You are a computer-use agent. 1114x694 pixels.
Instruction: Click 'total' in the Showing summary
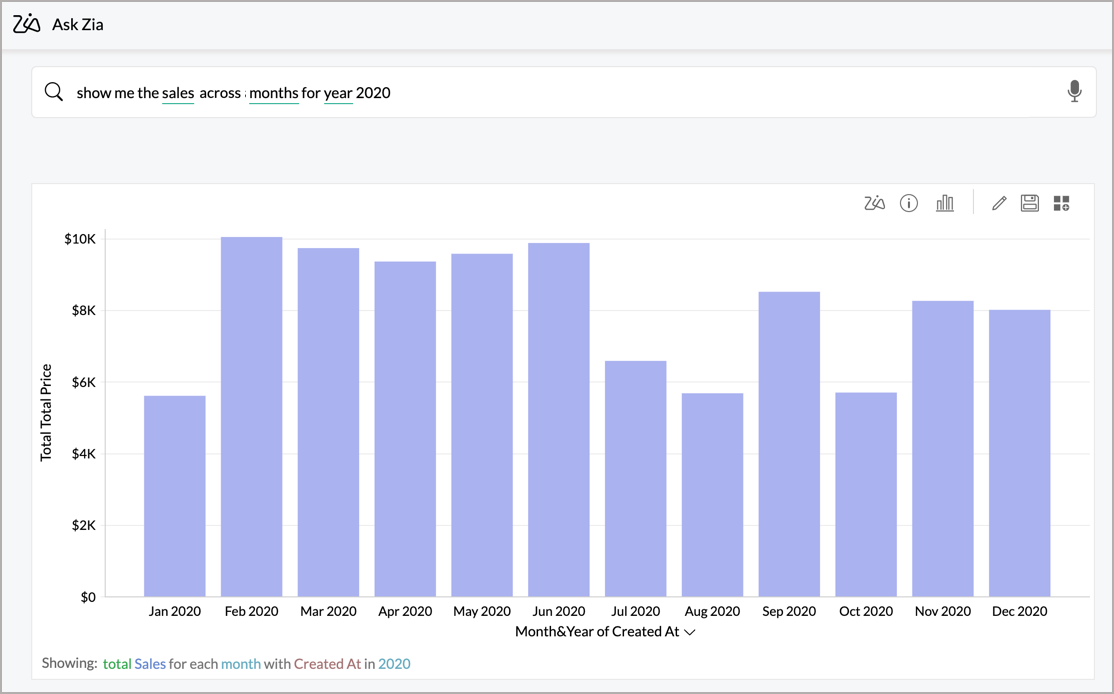[x=117, y=663]
